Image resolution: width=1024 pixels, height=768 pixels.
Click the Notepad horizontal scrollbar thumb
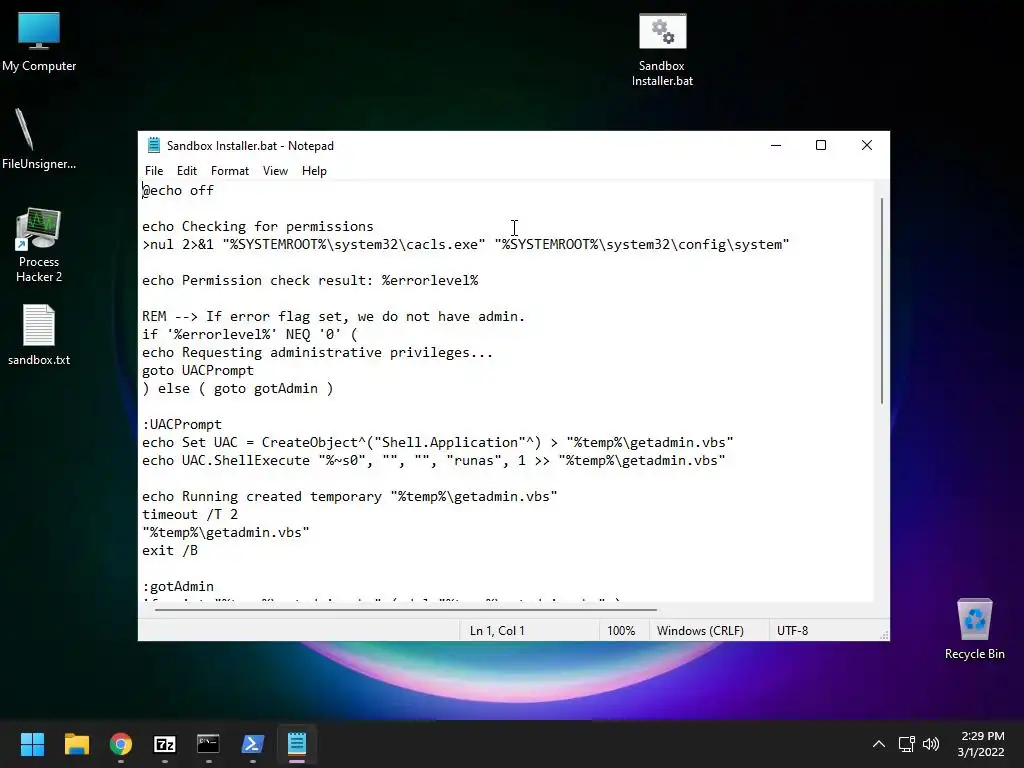pyautogui.click(x=406, y=609)
